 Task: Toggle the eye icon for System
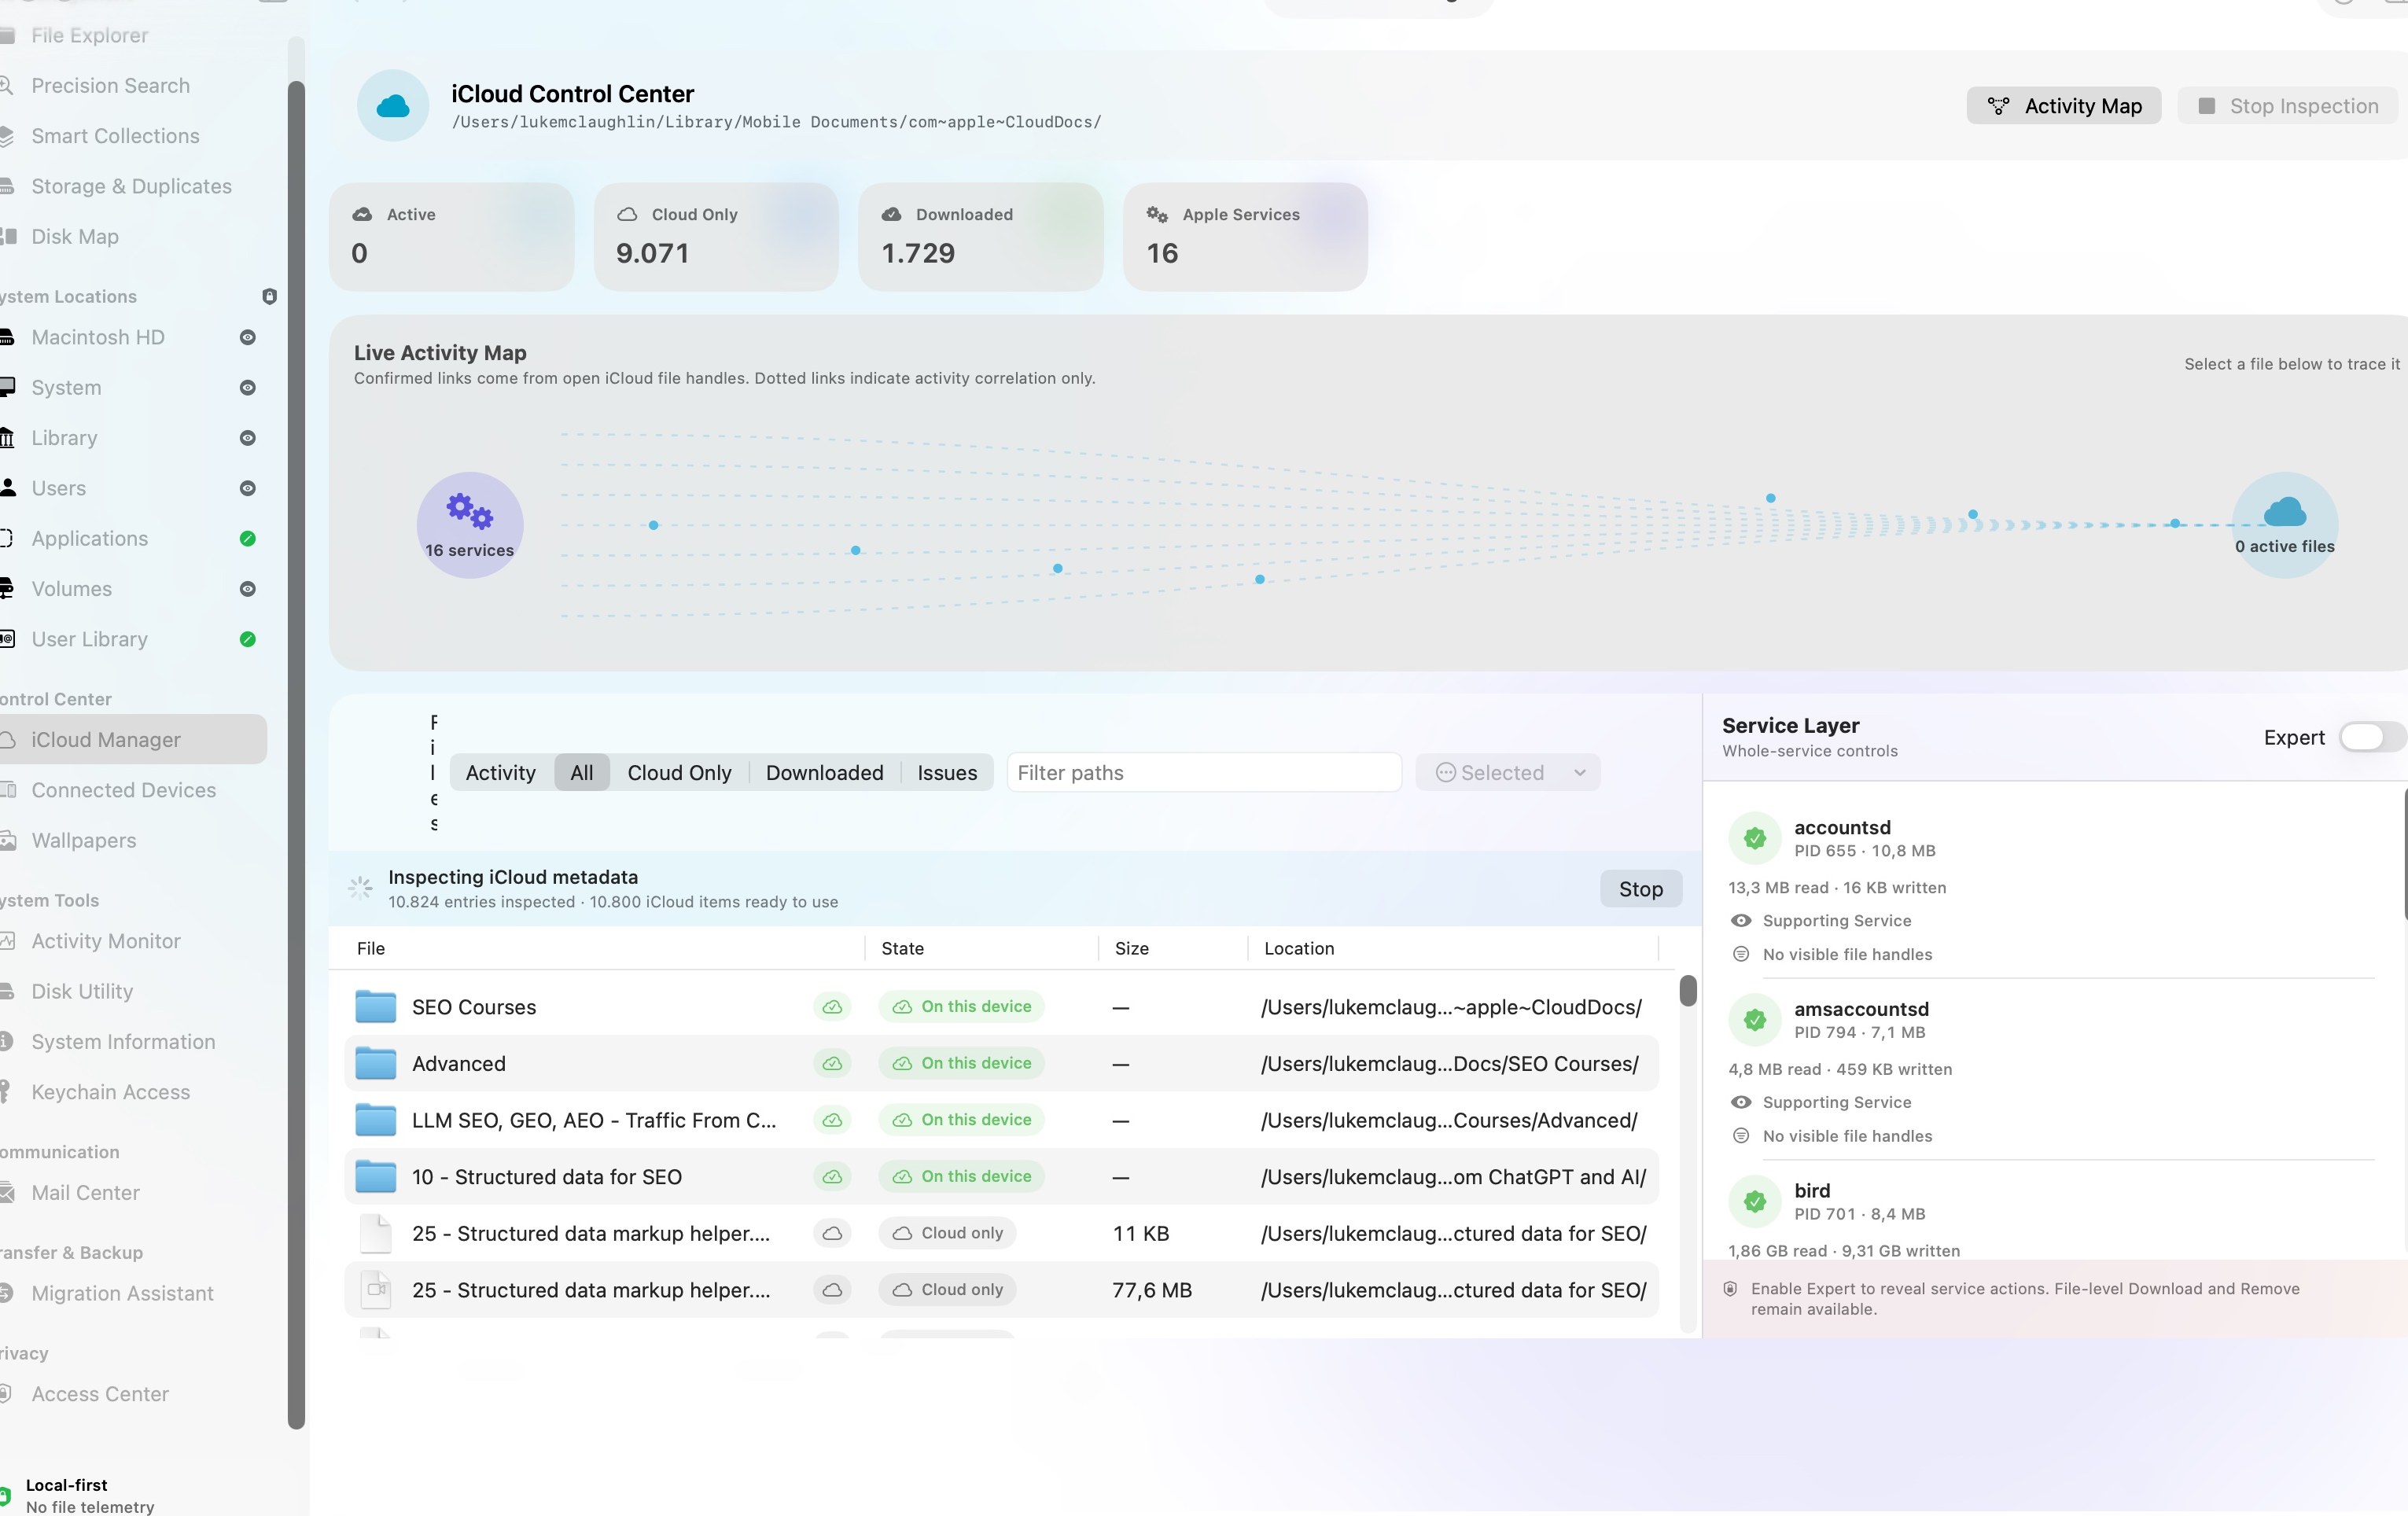point(248,387)
